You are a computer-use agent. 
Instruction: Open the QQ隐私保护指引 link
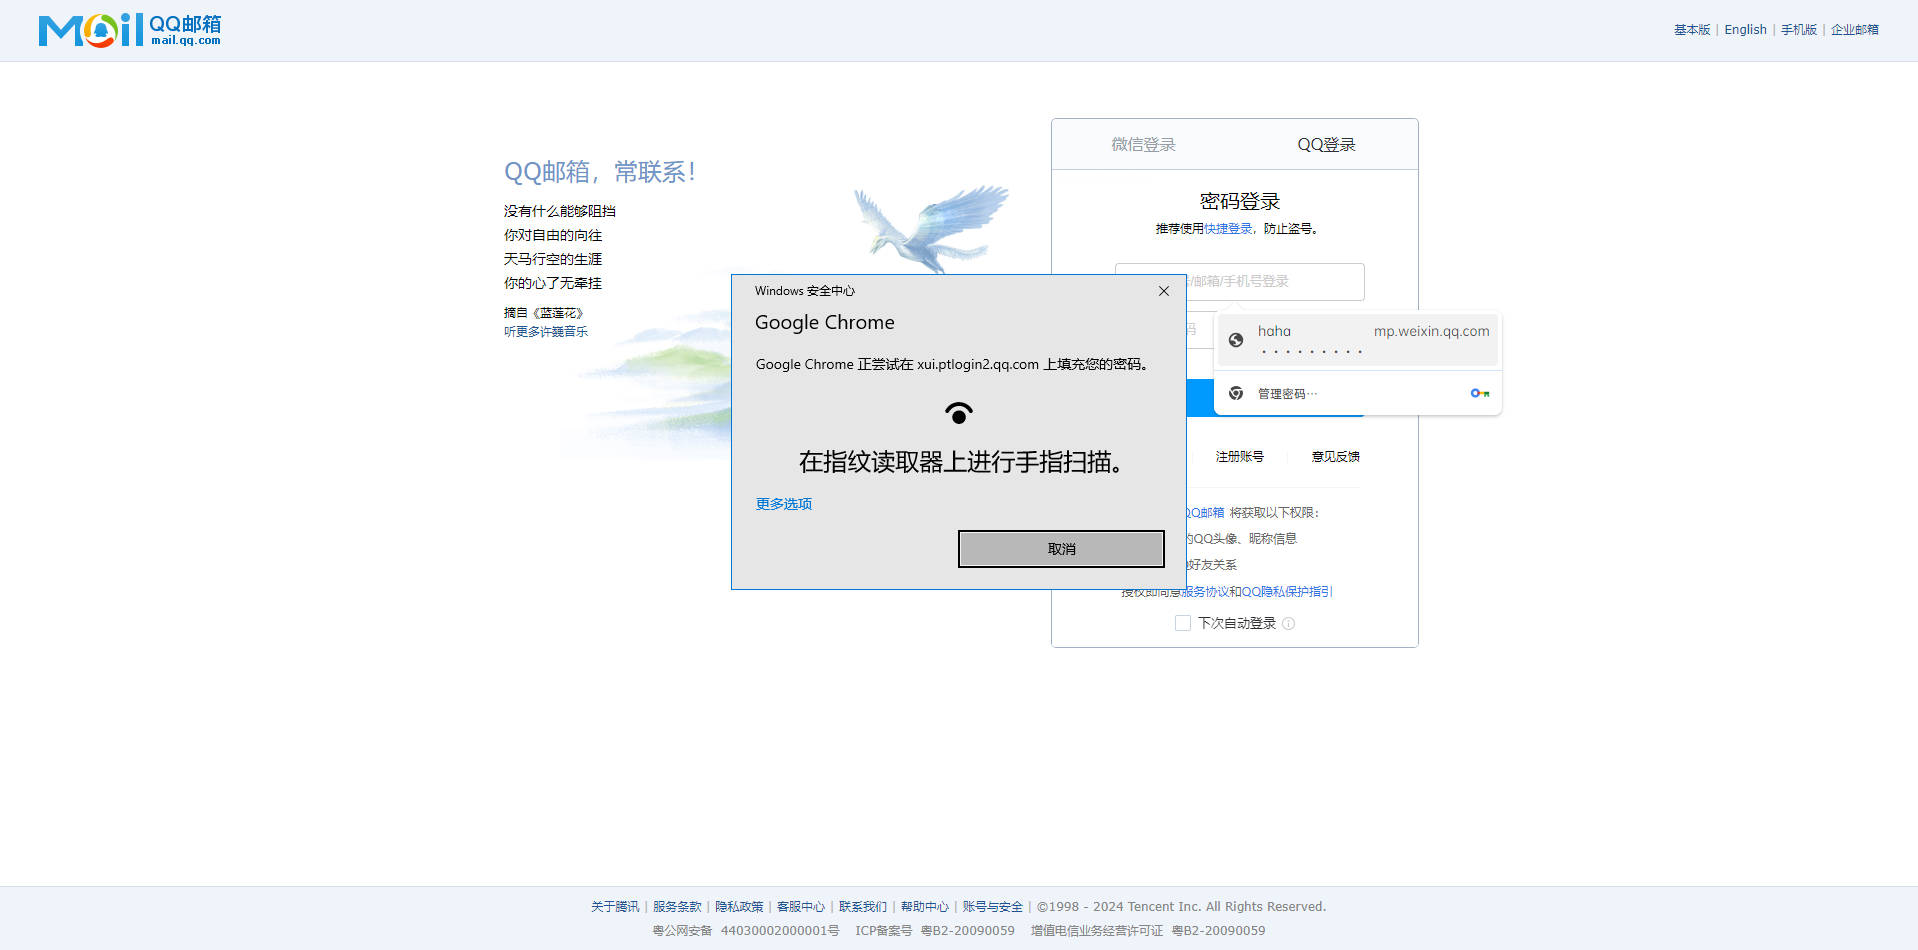(x=1287, y=592)
